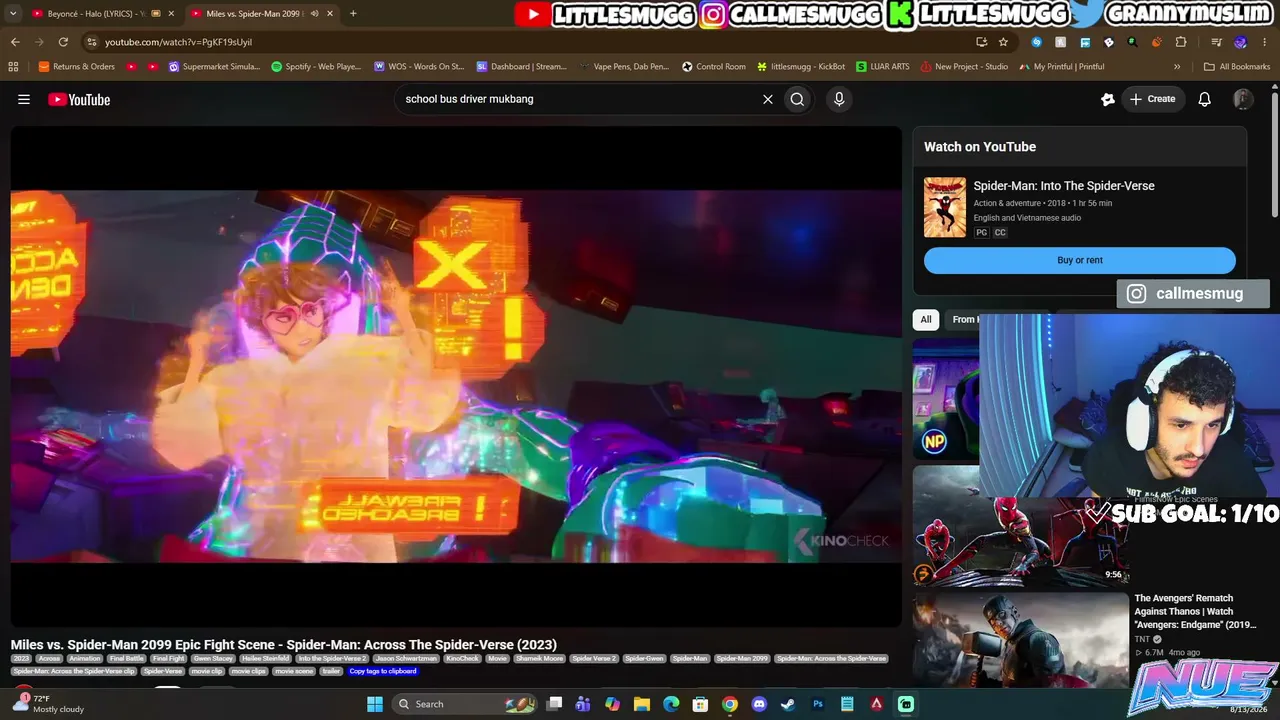Screen dimensions: 1280x720
Task: Play the Spider-Man video player
Action: coord(456,376)
